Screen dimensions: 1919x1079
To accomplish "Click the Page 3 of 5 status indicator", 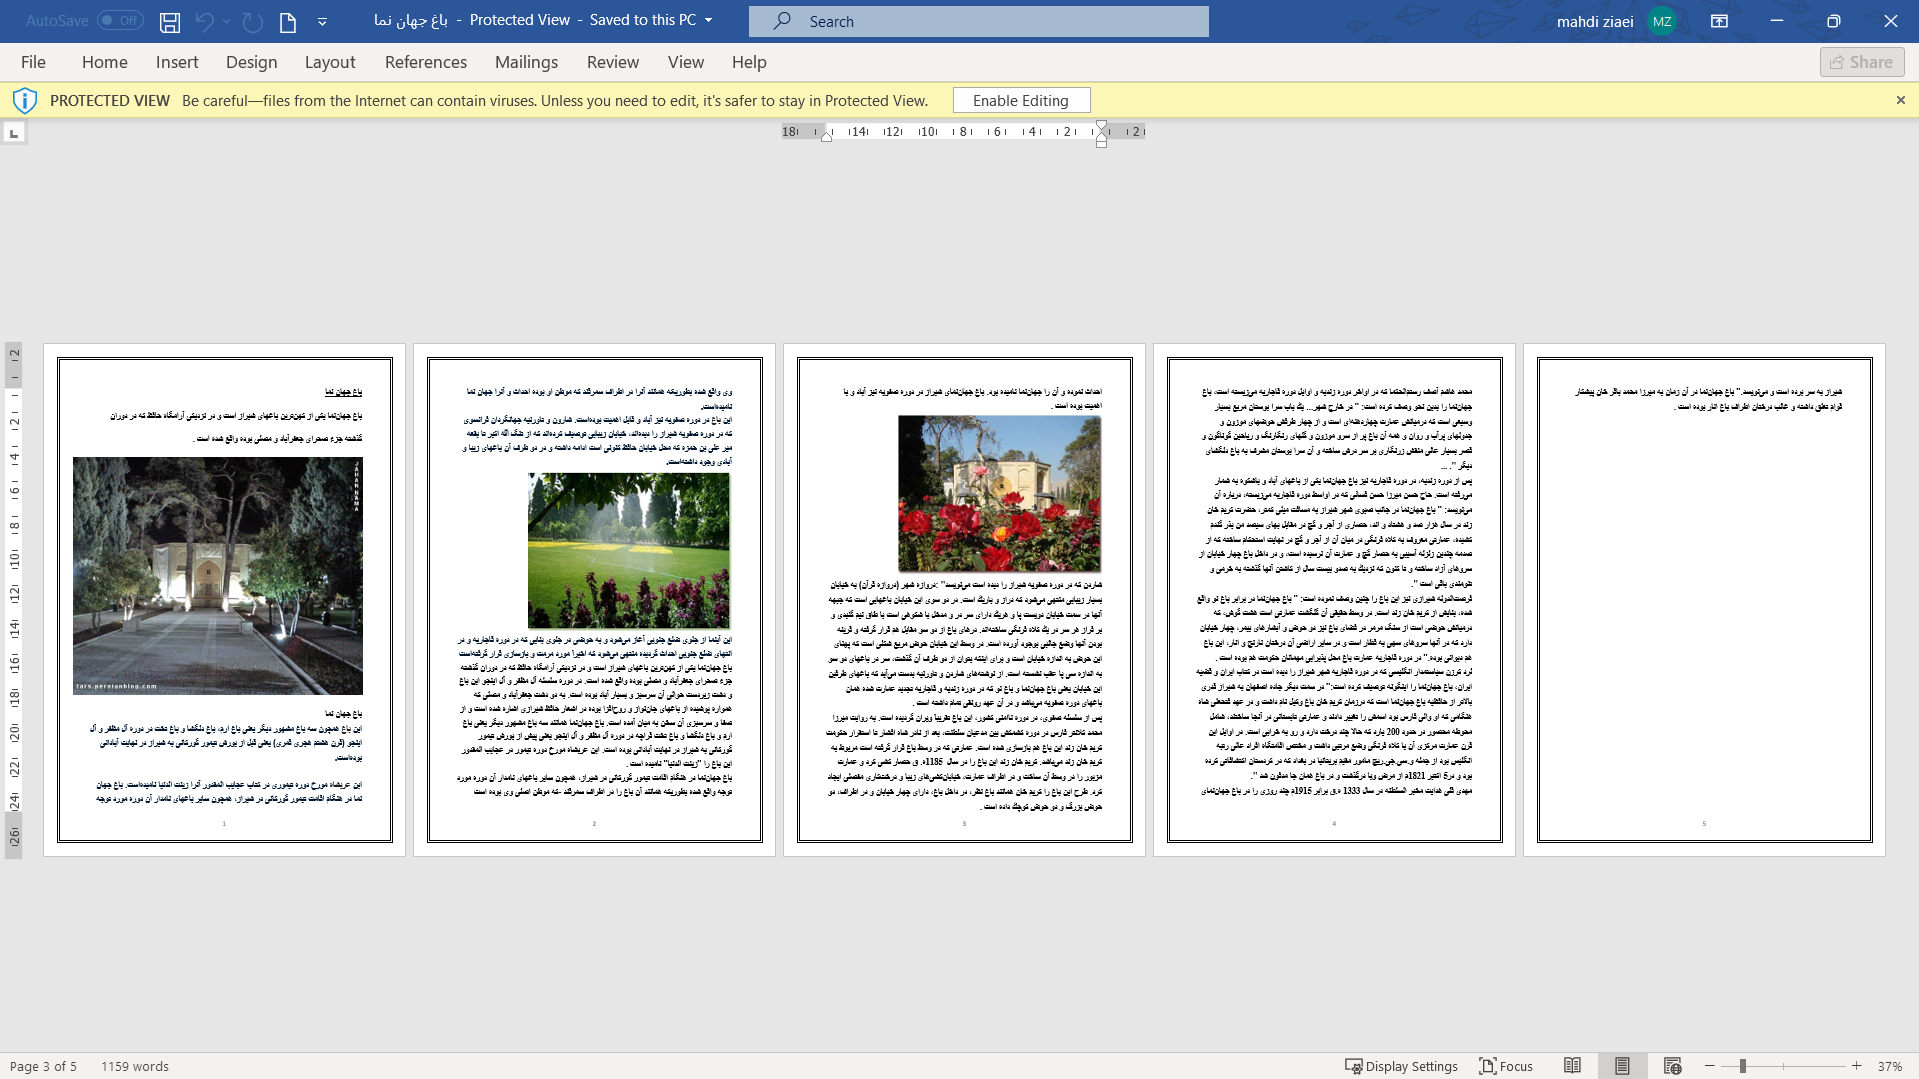I will click(x=43, y=1066).
